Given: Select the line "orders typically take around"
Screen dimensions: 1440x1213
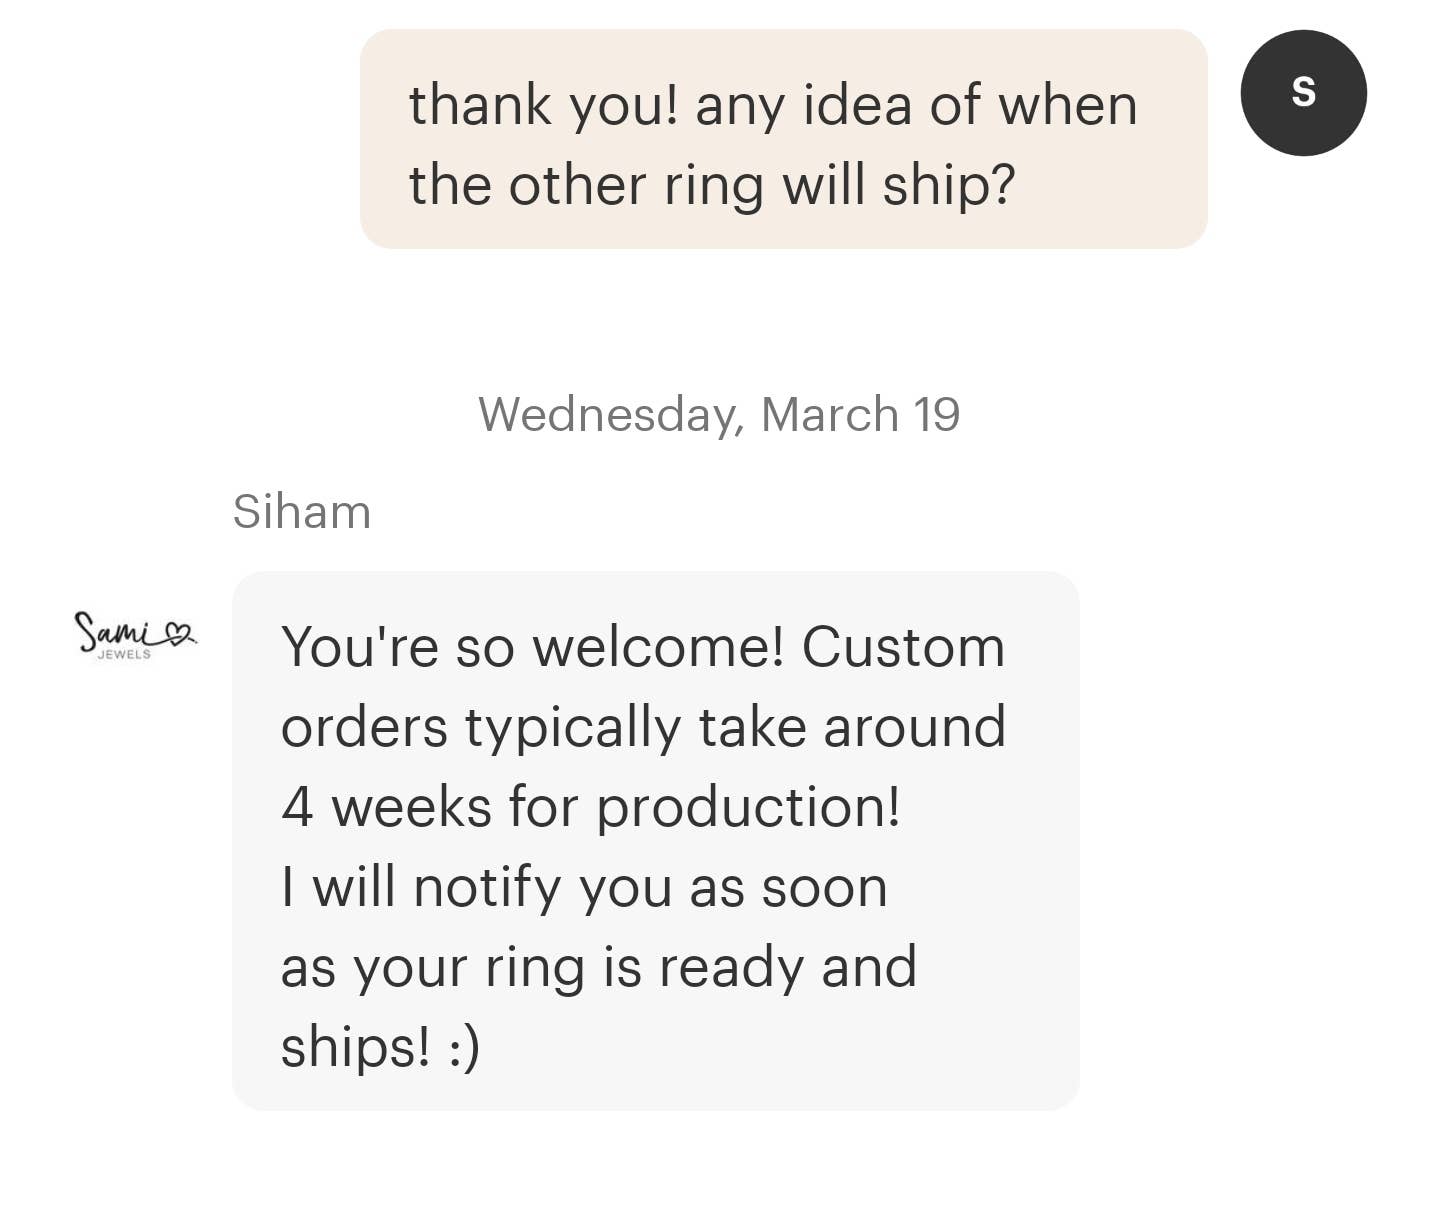Looking at the screenshot, I should (x=642, y=727).
